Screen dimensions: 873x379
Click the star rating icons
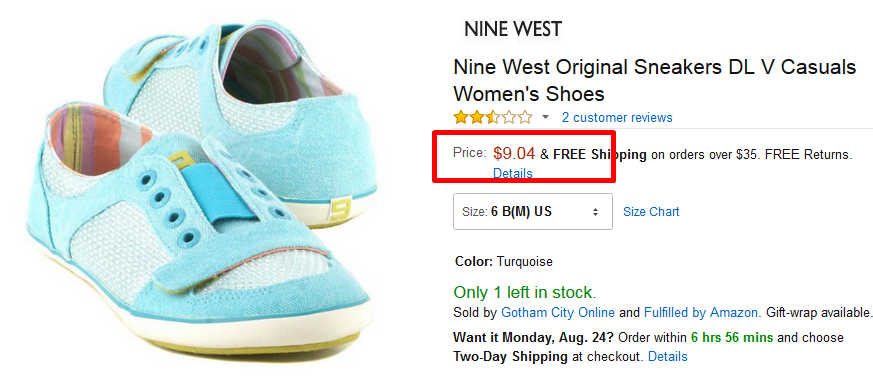493,117
